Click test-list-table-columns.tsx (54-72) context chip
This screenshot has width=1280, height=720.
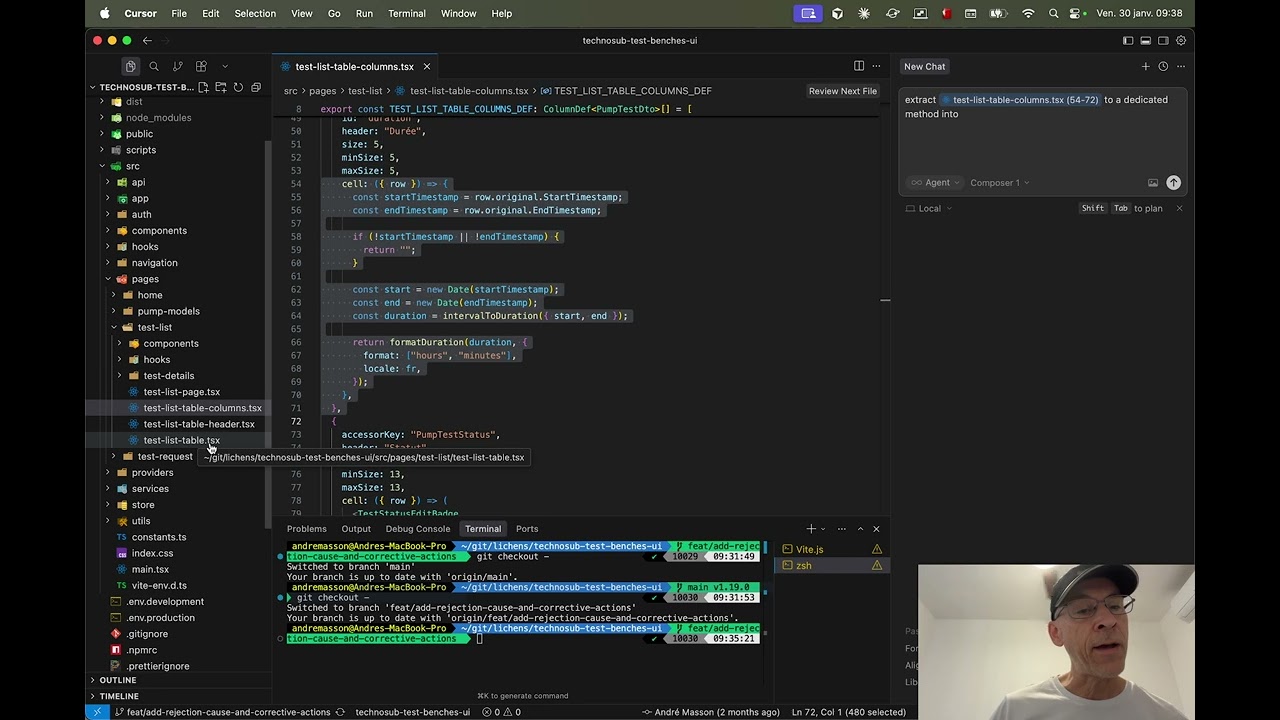pyautogui.click(x=1020, y=100)
